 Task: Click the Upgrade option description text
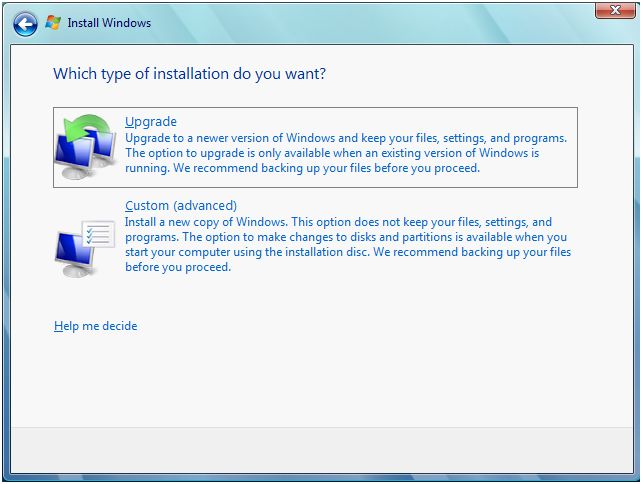(x=346, y=153)
